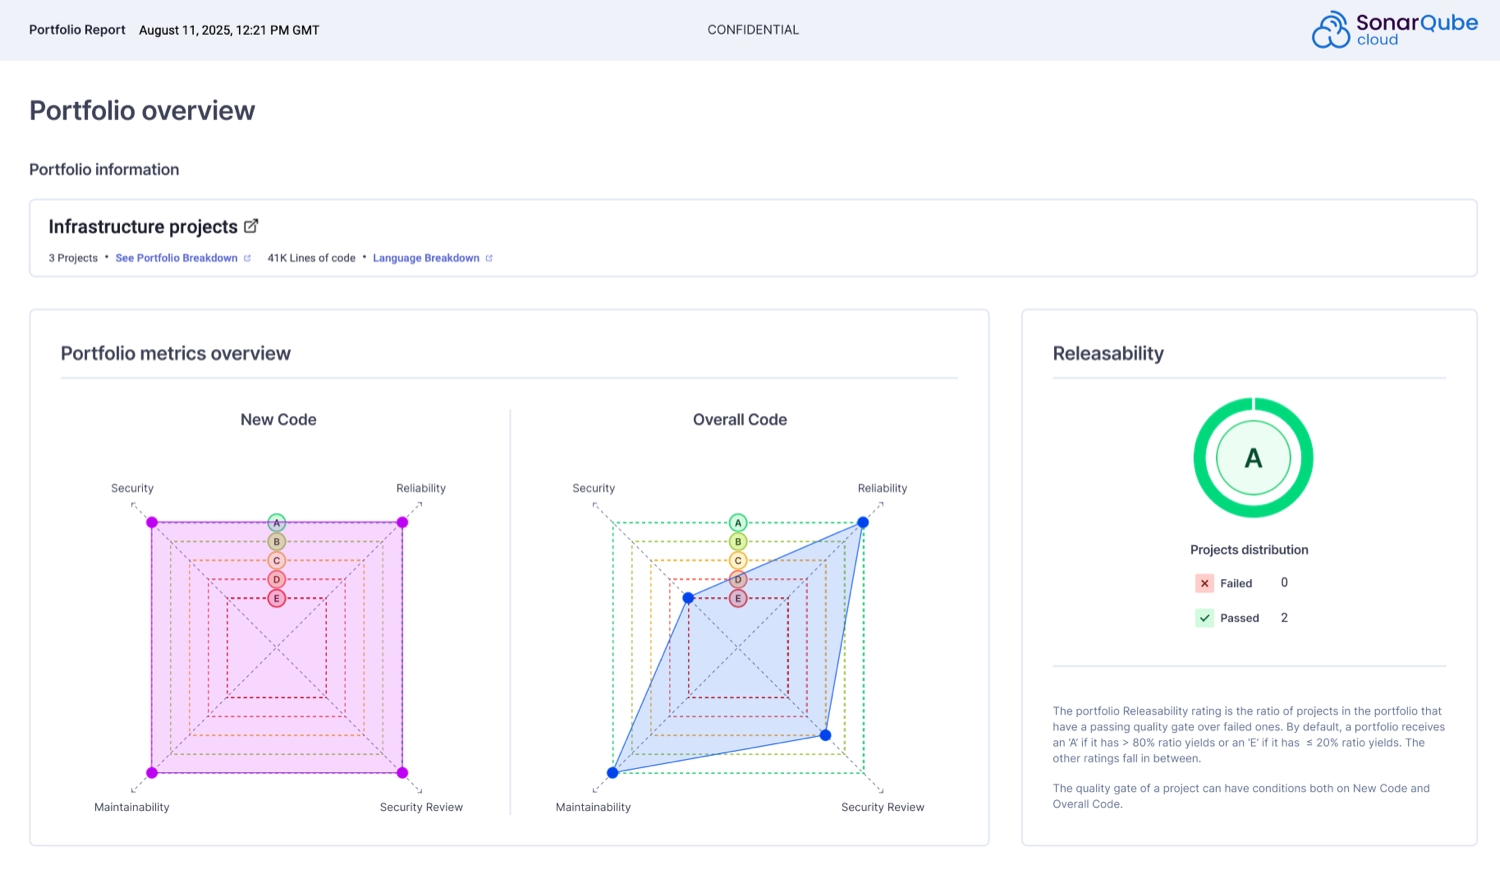Open the See Portfolio Breakdown link
Viewport: 1500px width, 875px height.
[x=176, y=257]
